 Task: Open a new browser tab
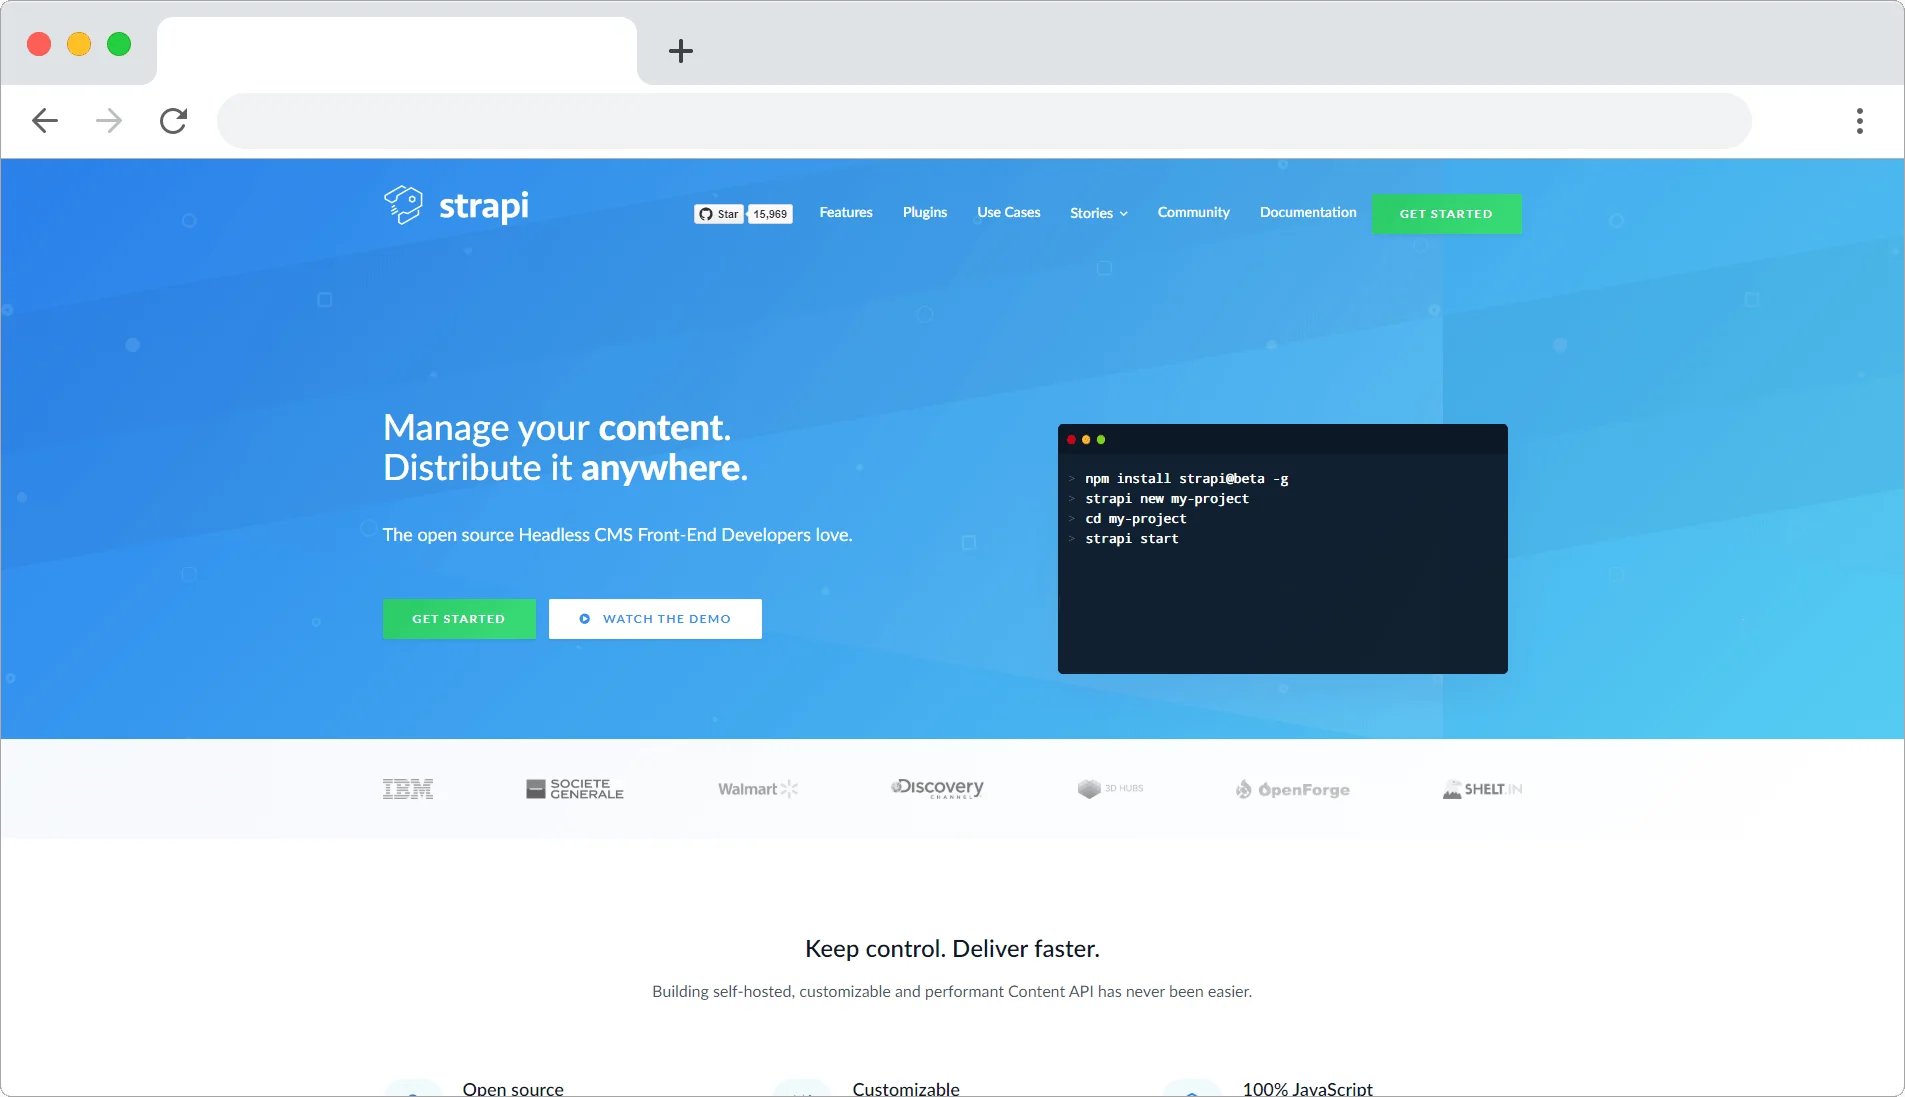681,51
